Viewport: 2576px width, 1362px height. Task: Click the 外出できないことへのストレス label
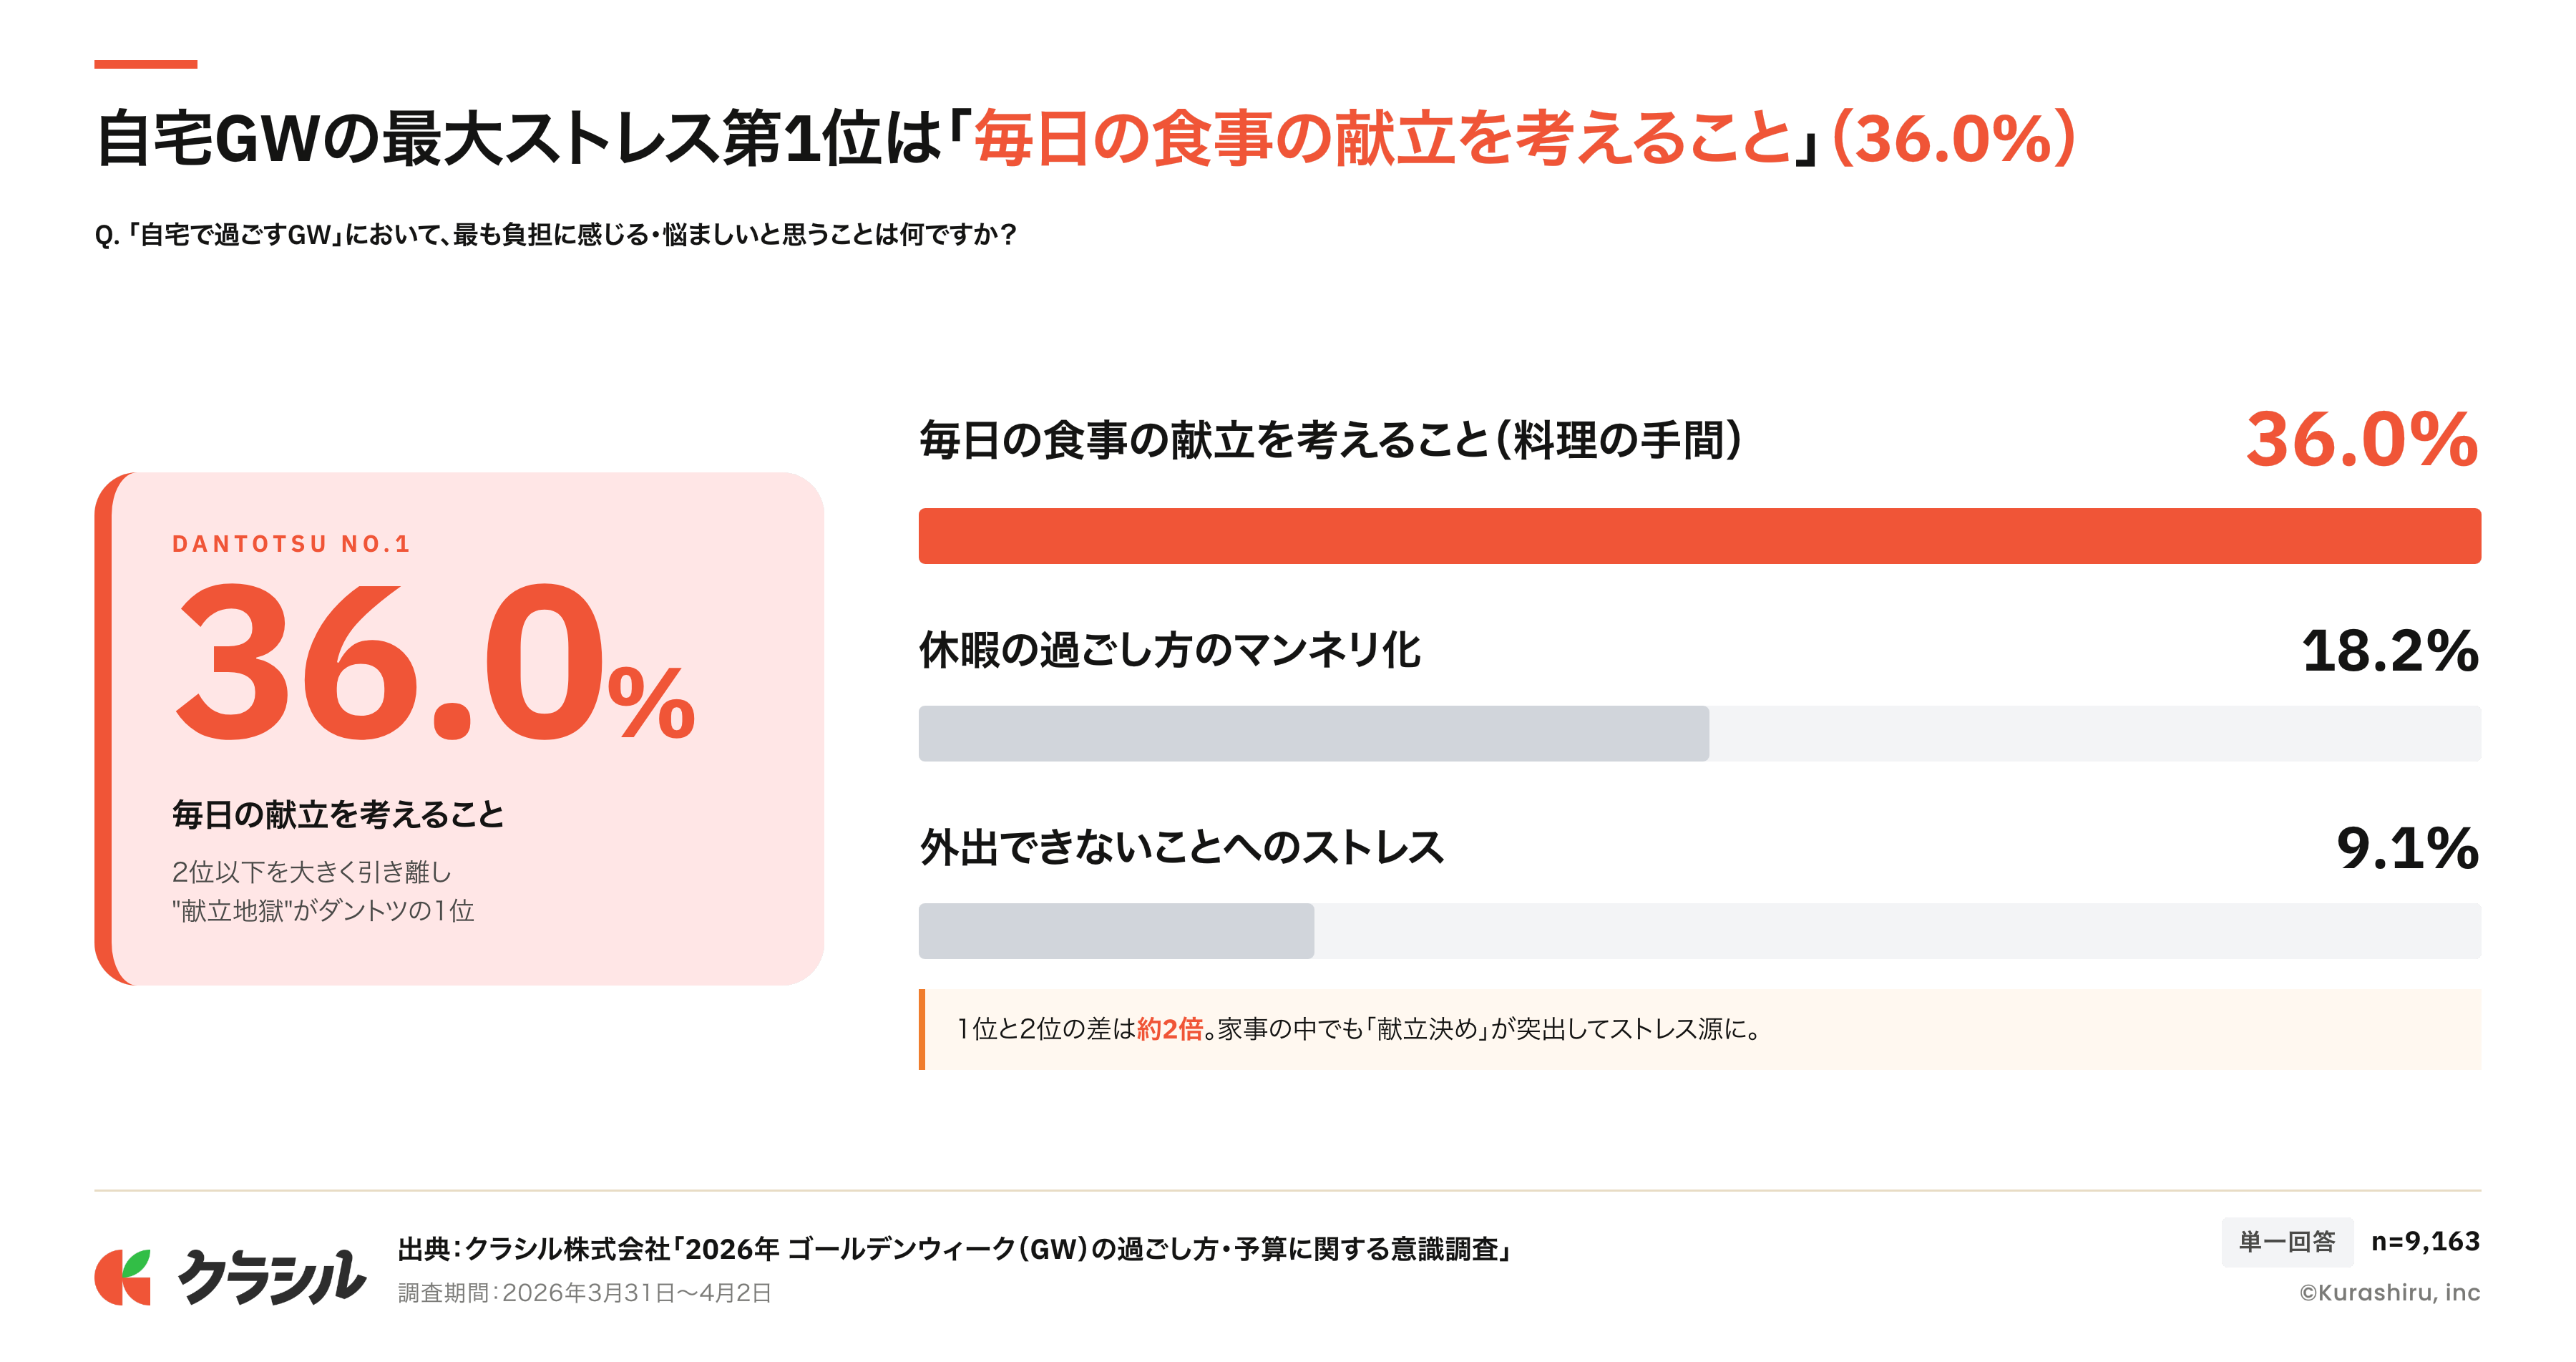coord(1181,847)
